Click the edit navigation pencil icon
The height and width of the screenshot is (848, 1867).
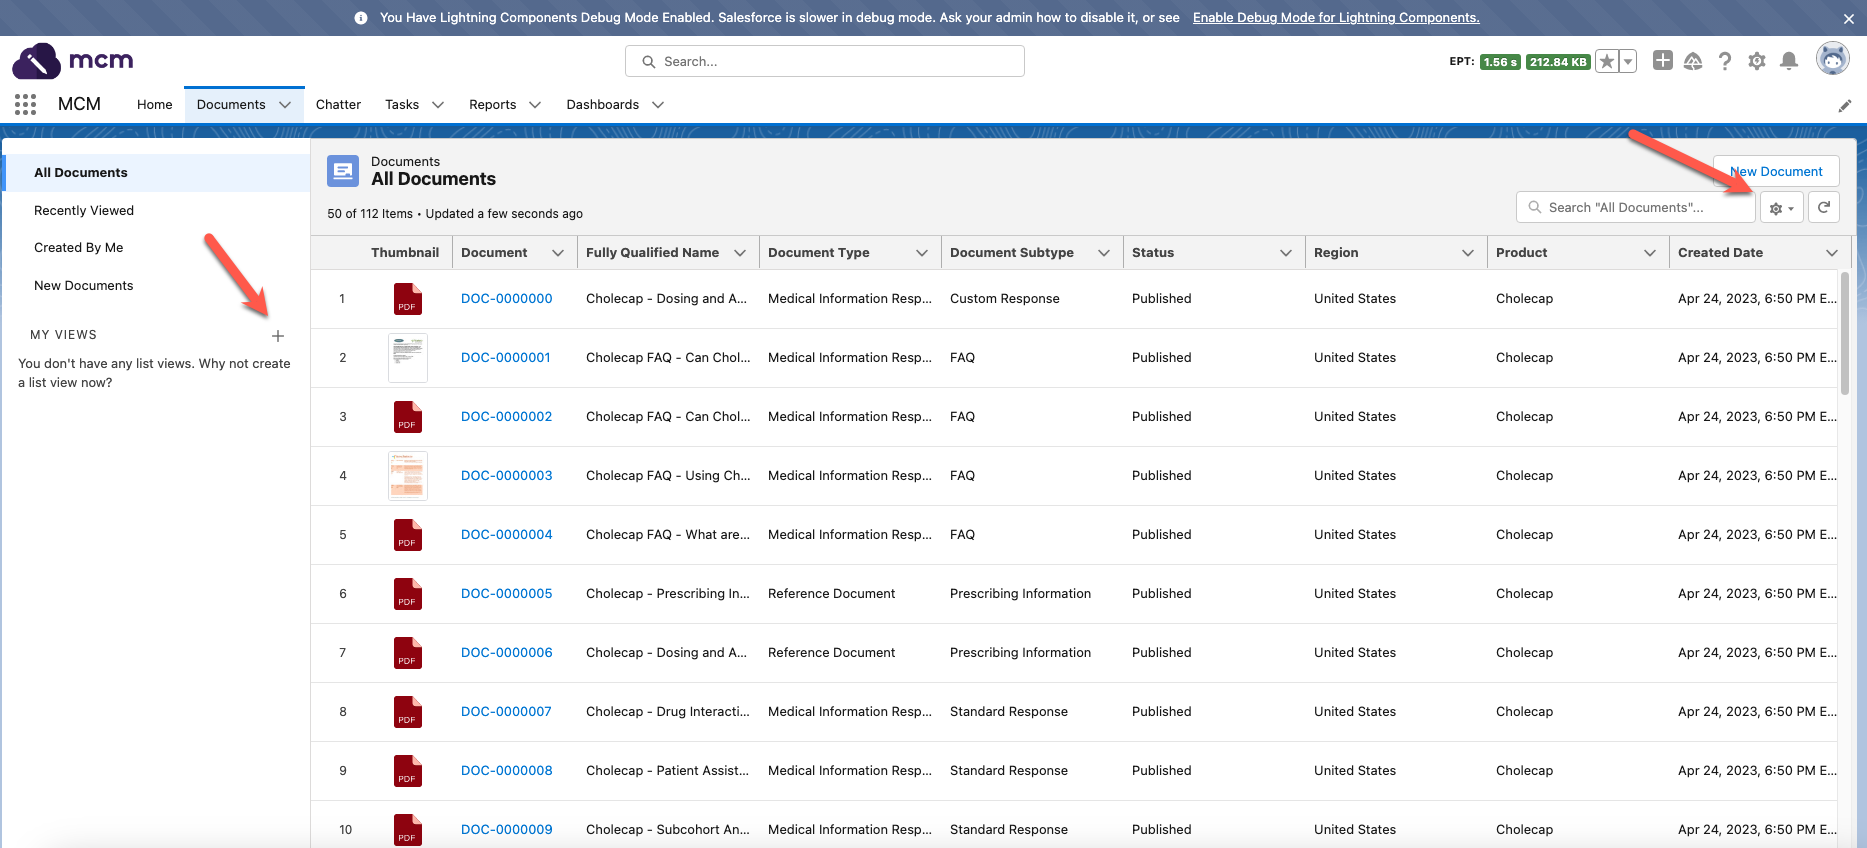[x=1845, y=105]
